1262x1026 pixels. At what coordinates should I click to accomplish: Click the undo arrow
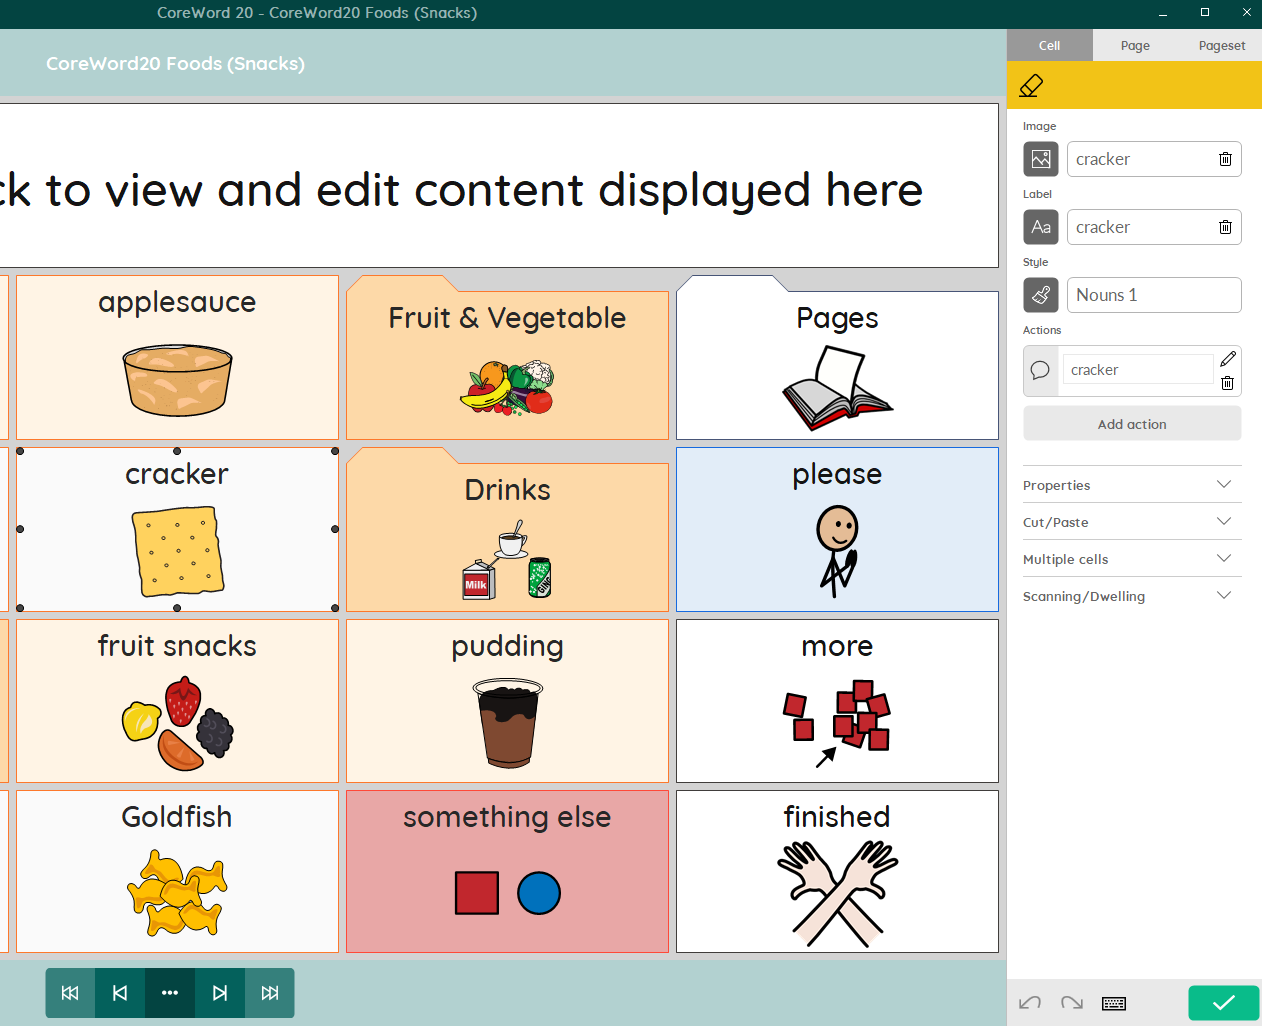coord(1030,1003)
